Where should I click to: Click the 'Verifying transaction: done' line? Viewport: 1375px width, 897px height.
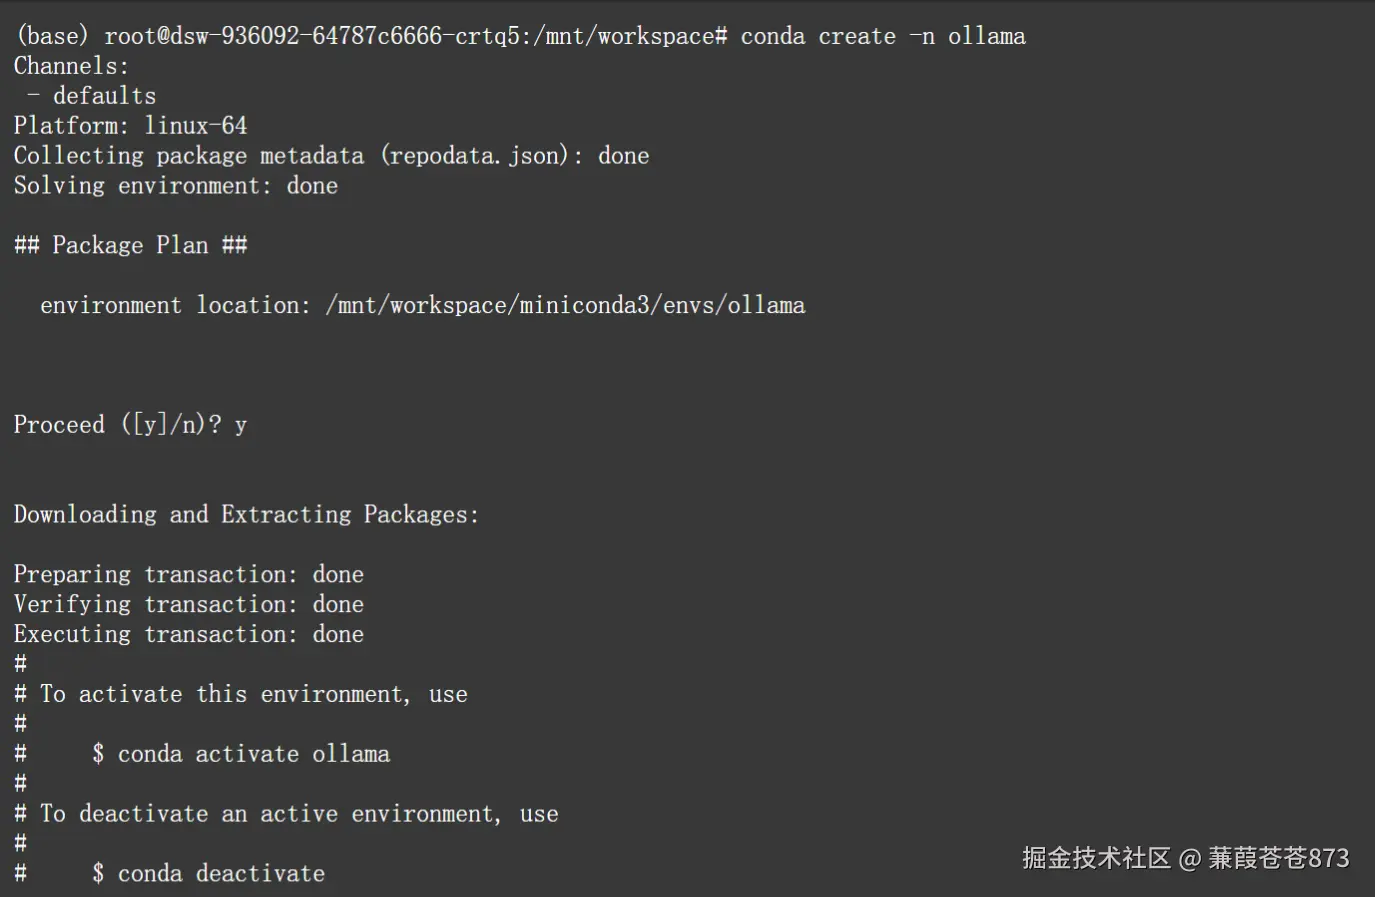click(x=188, y=605)
